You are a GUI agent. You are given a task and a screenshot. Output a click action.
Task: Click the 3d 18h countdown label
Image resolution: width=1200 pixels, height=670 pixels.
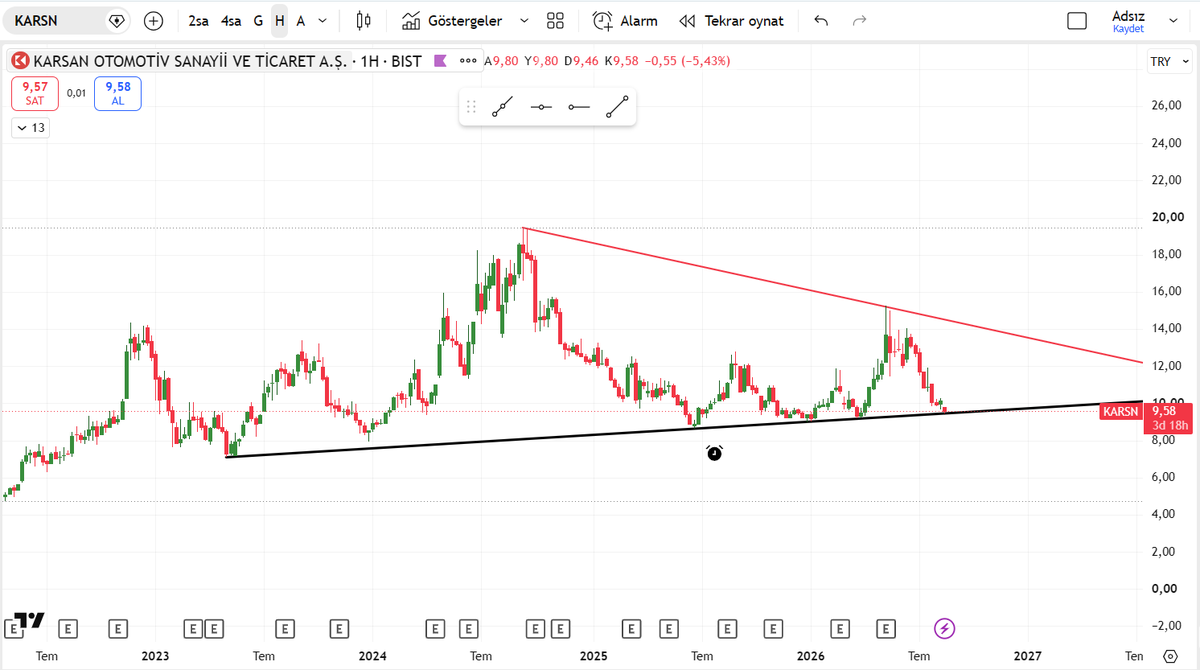pyautogui.click(x=1169, y=425)
